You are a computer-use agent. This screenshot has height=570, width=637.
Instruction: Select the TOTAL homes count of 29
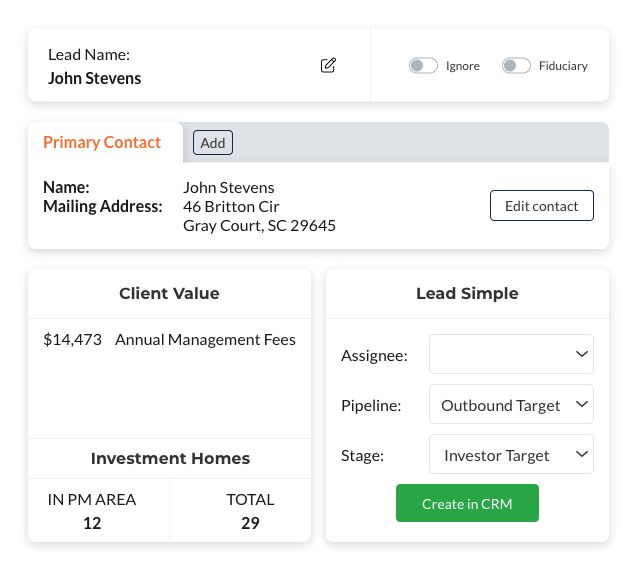250,522
